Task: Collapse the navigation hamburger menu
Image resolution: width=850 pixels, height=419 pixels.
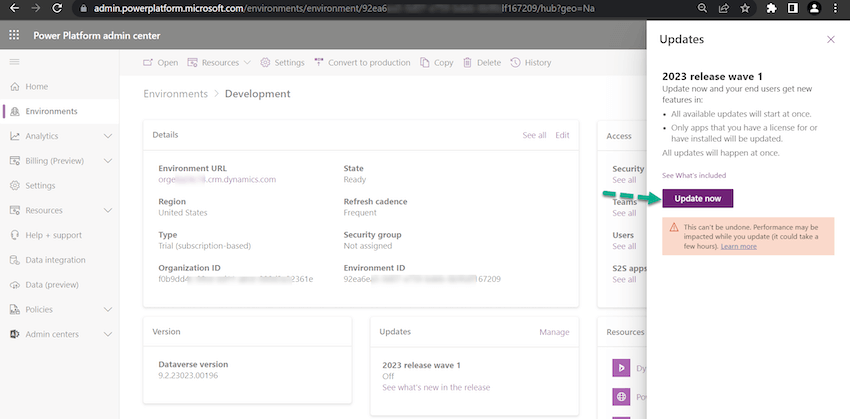Action: pos(15,62)
